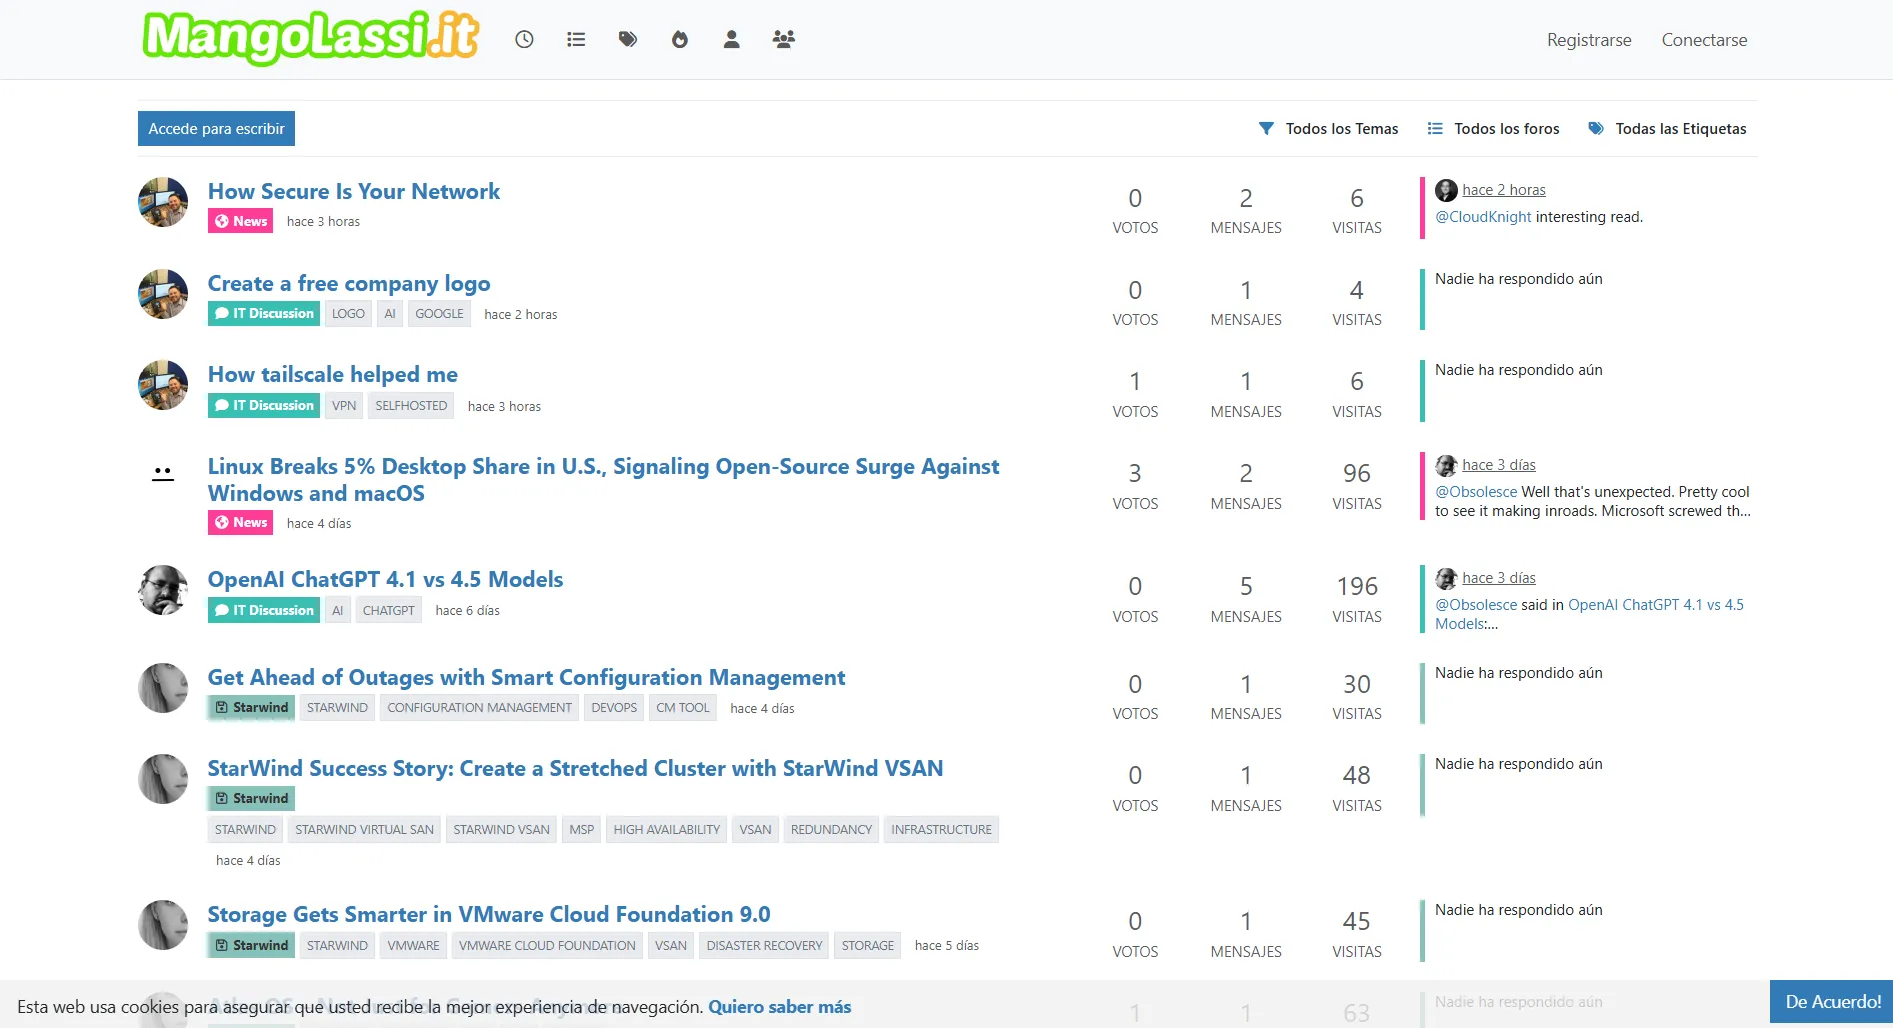Screen dimensions: 1893x1028
Task: Click the MangoLassi.it logo
Action: 311,38
